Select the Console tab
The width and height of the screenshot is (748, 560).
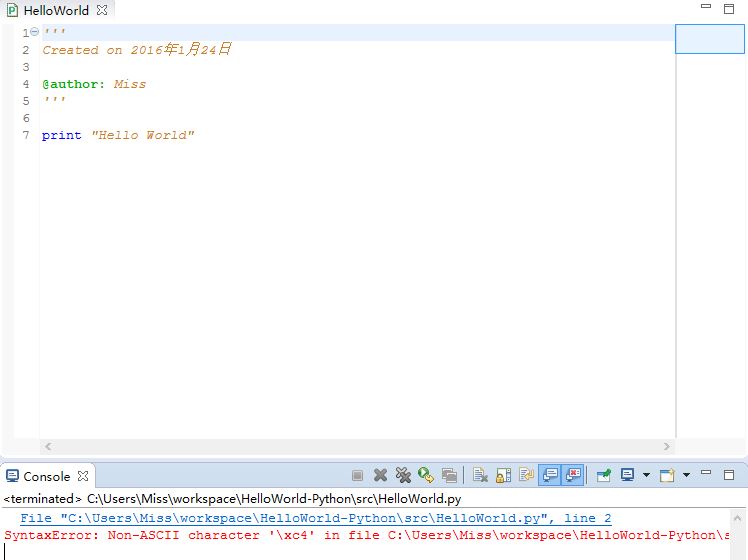click(47, 477)
